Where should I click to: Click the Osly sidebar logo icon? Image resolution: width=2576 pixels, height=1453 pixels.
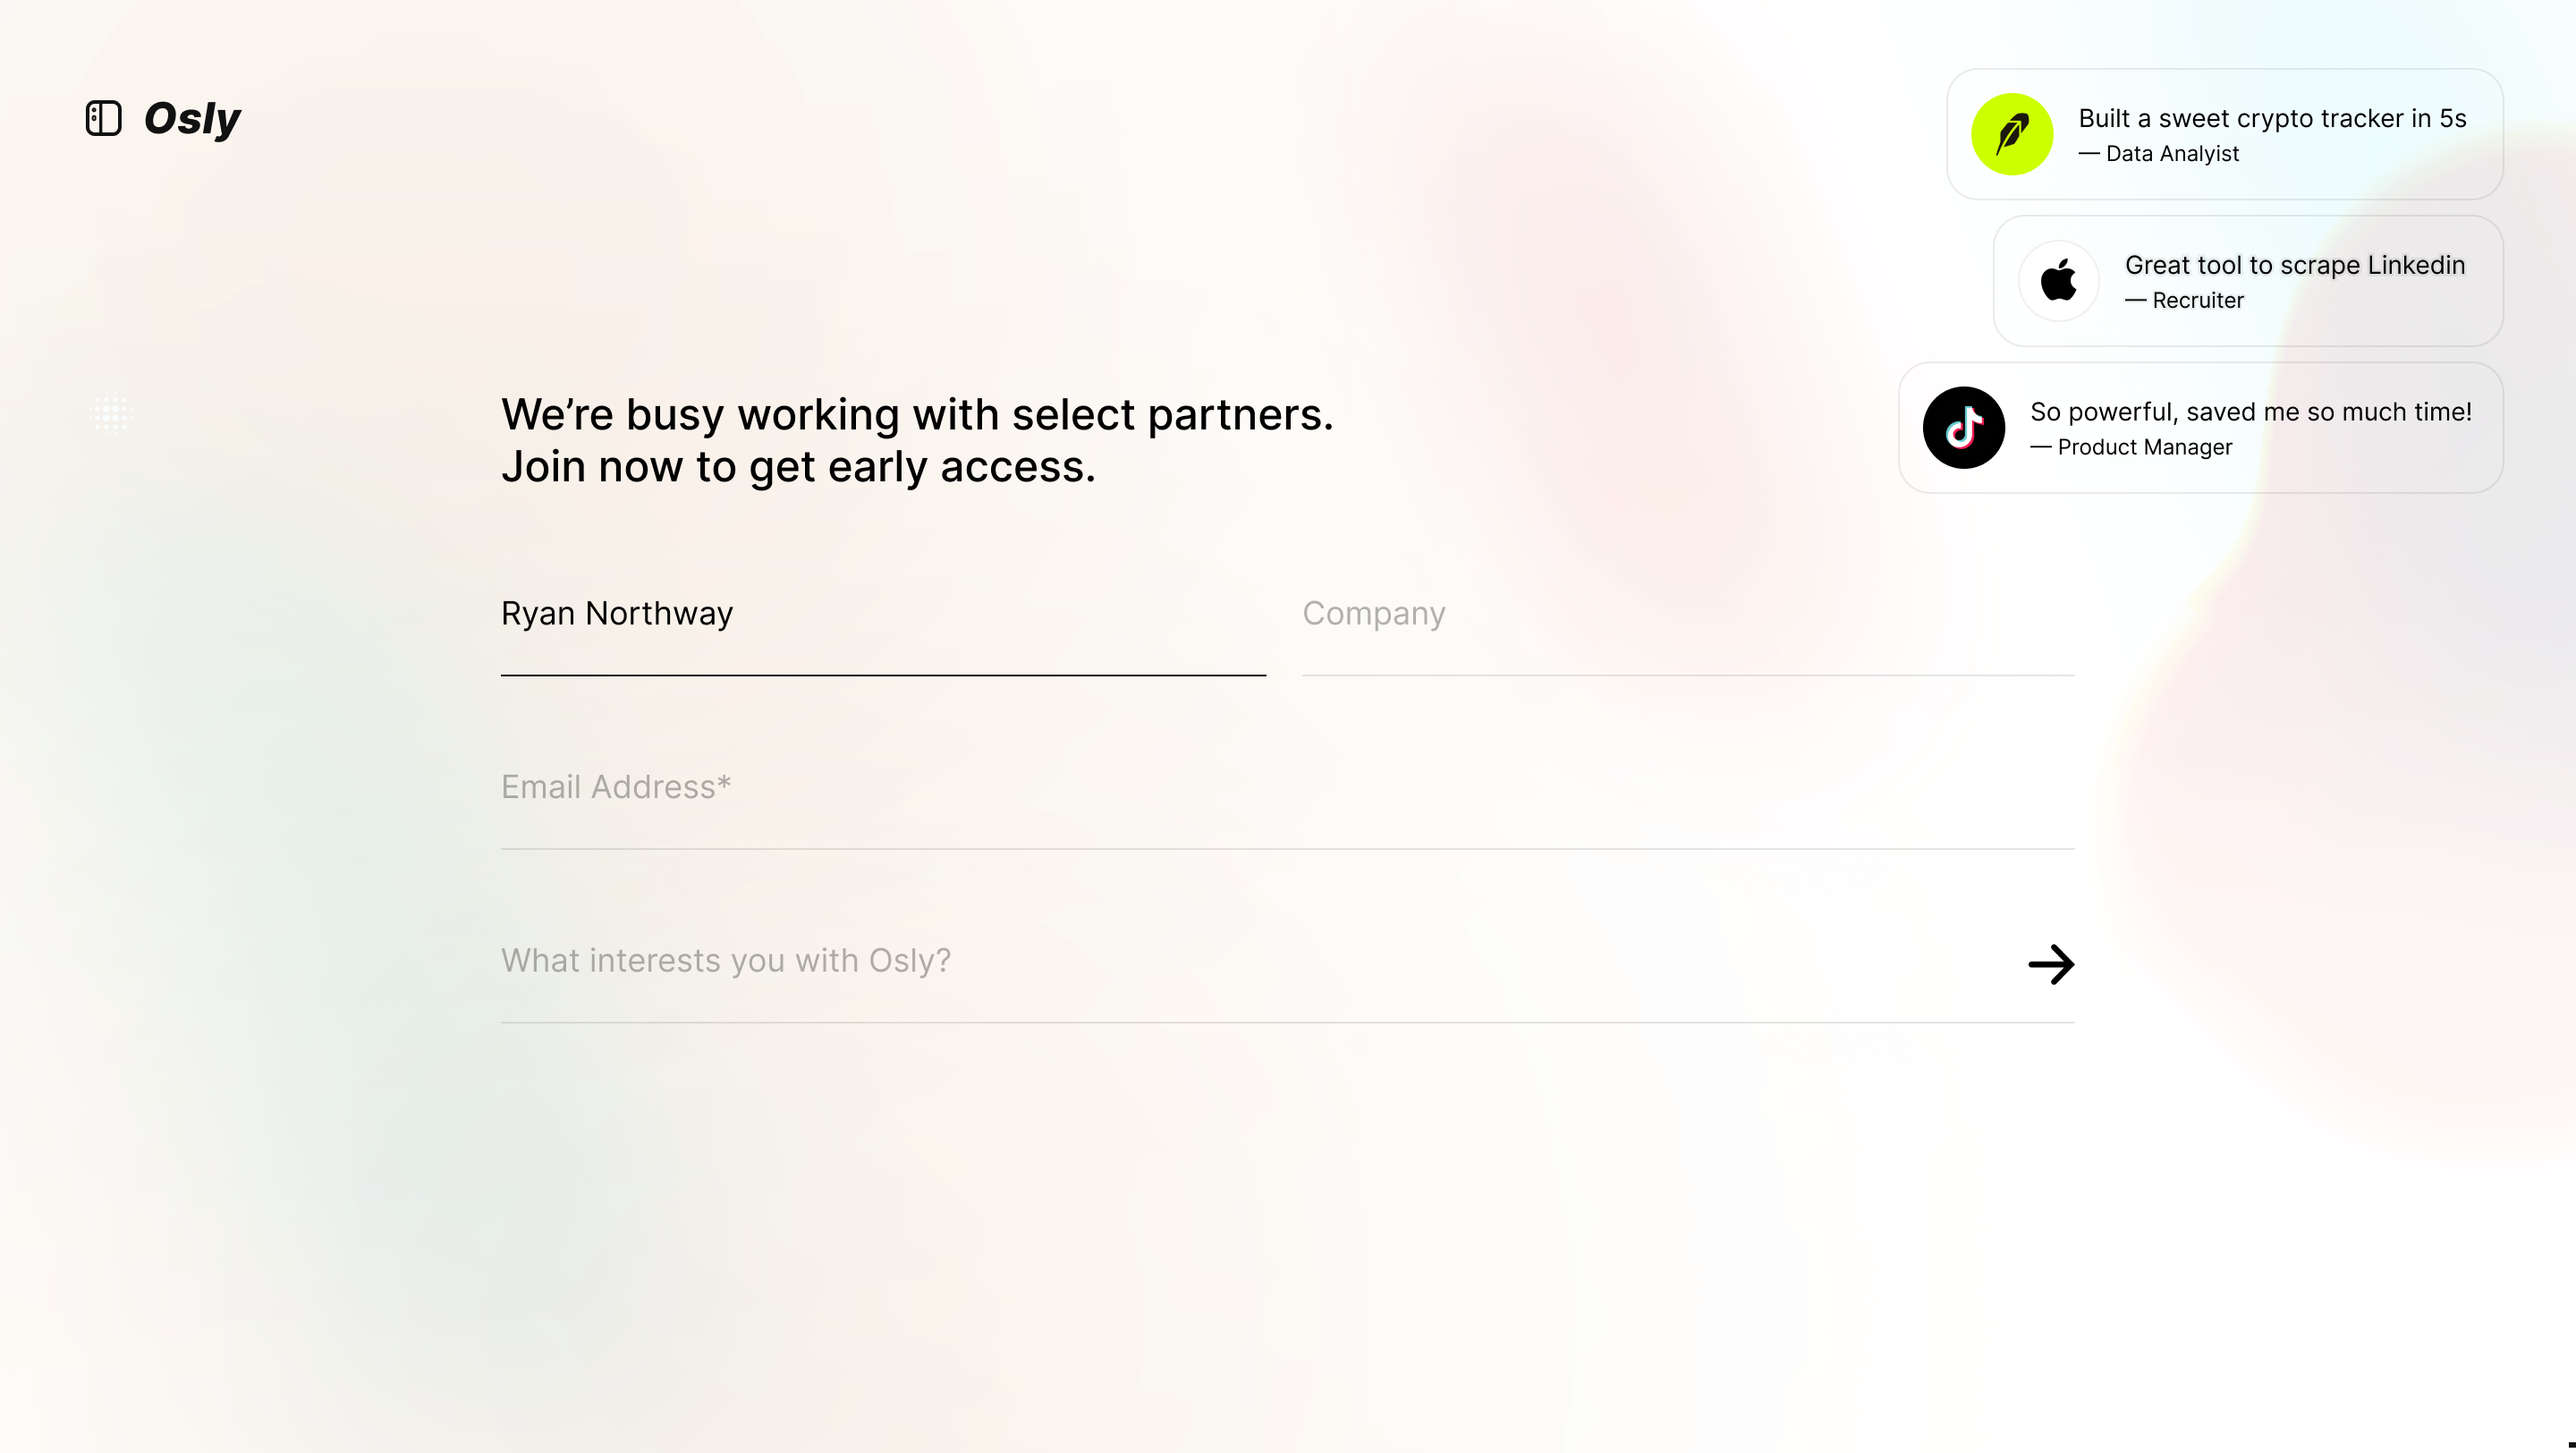tap(104, 118)
